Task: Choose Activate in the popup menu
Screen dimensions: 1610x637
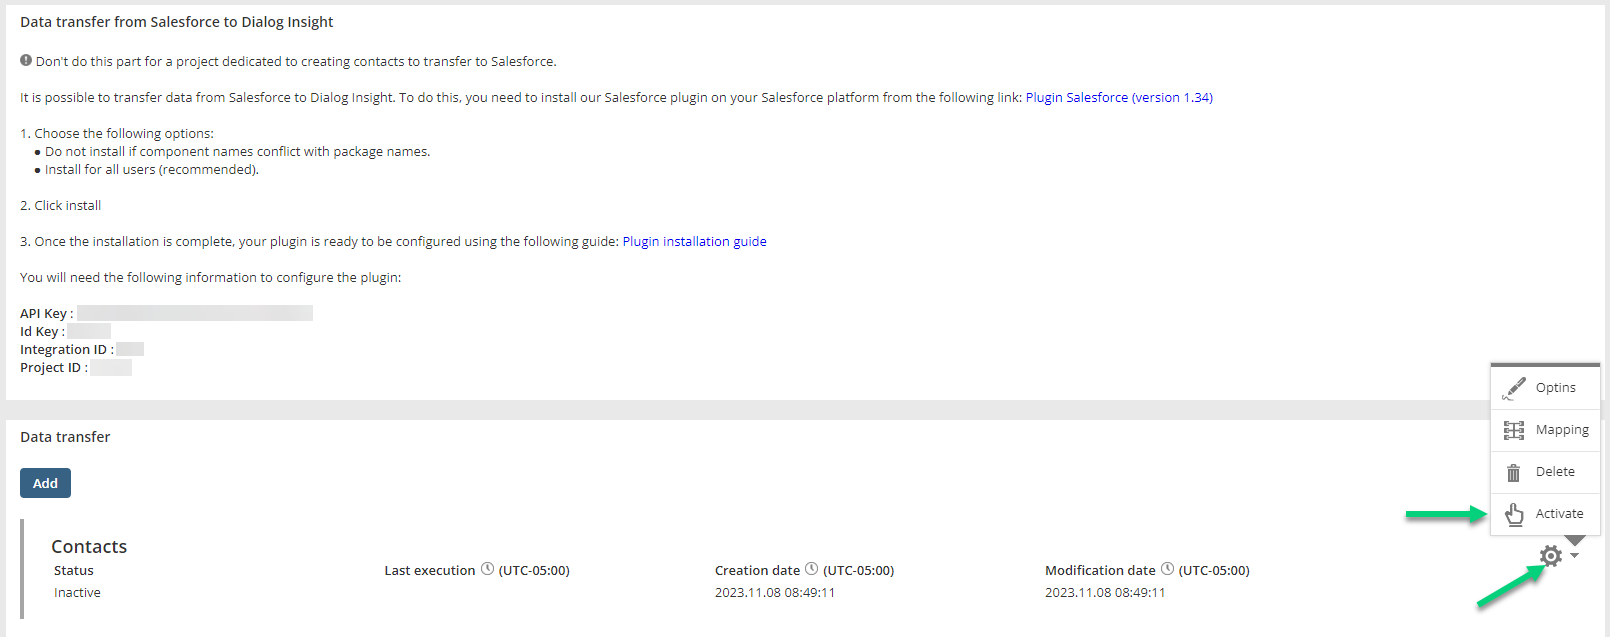Action: tap(1545, 514)
